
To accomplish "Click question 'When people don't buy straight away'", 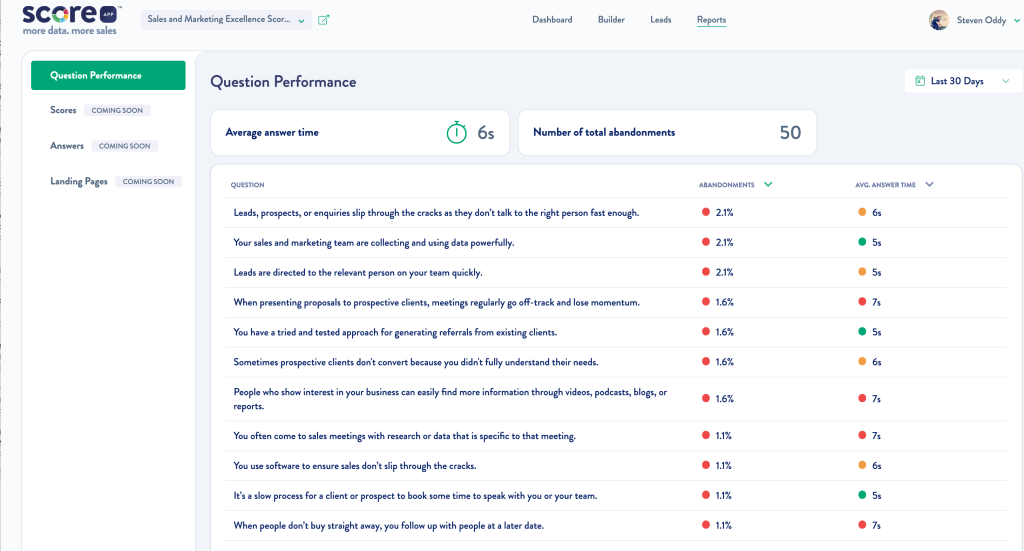I will click(x=389, y=526).
